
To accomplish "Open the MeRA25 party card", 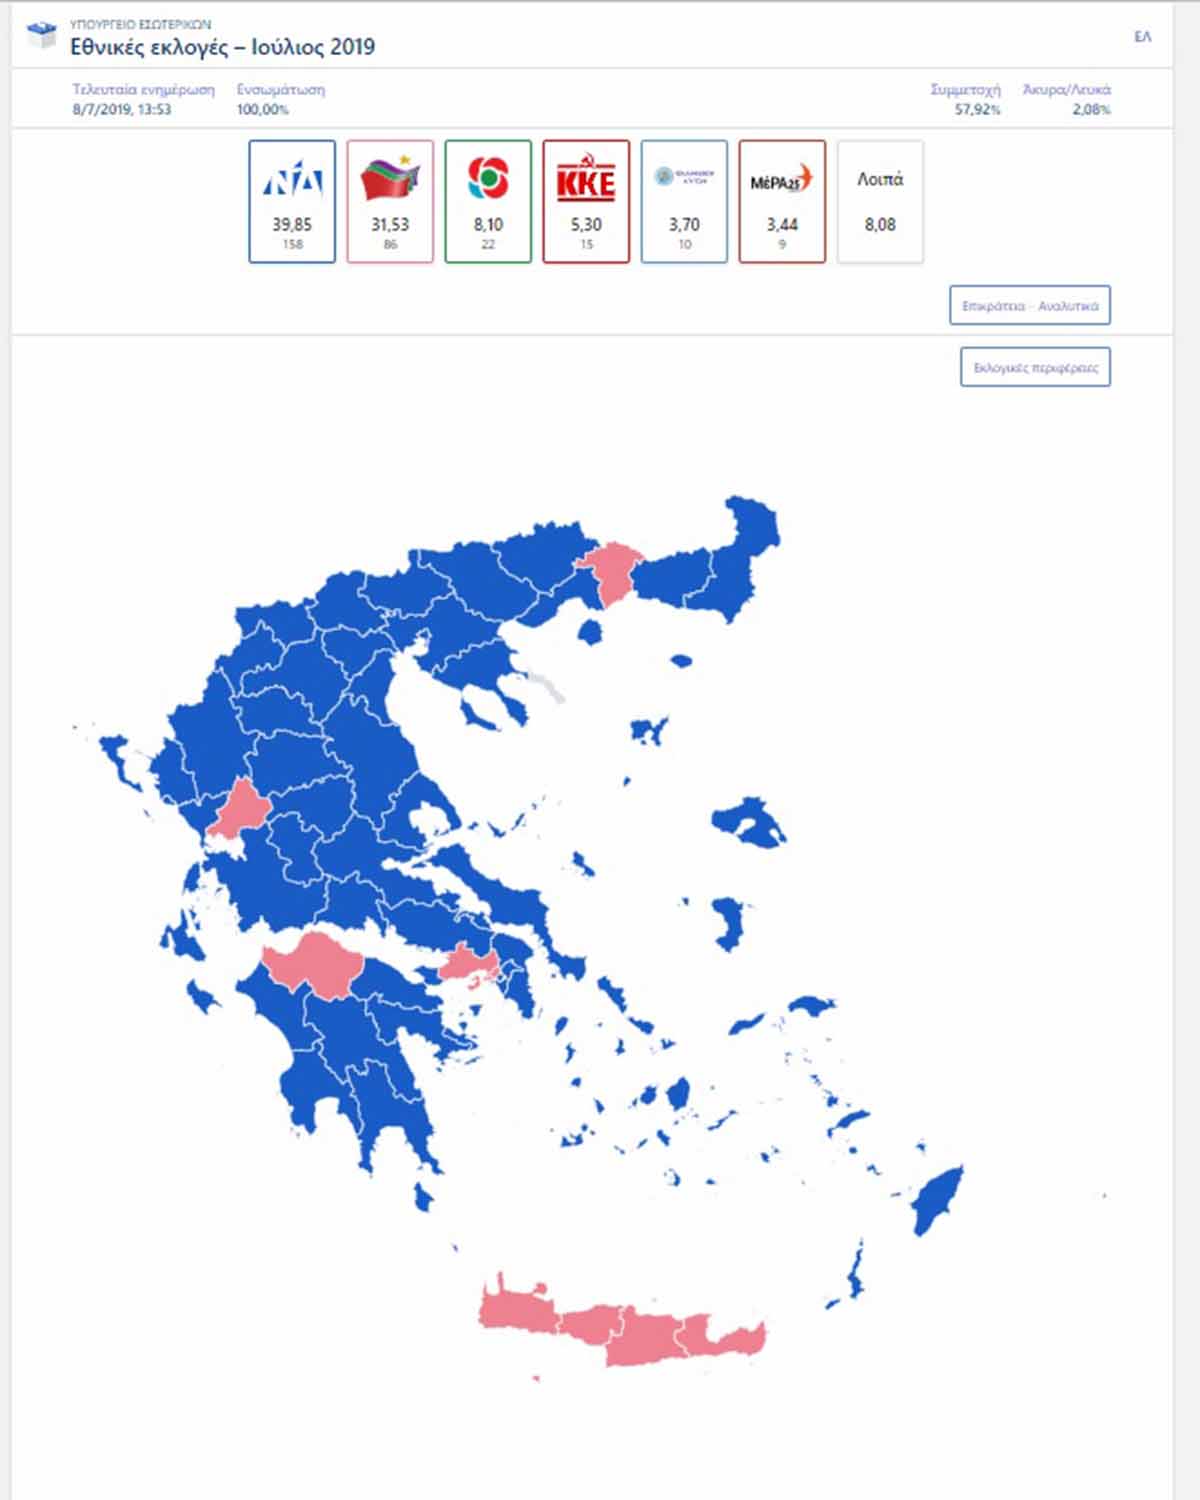I will coord(782,202).
